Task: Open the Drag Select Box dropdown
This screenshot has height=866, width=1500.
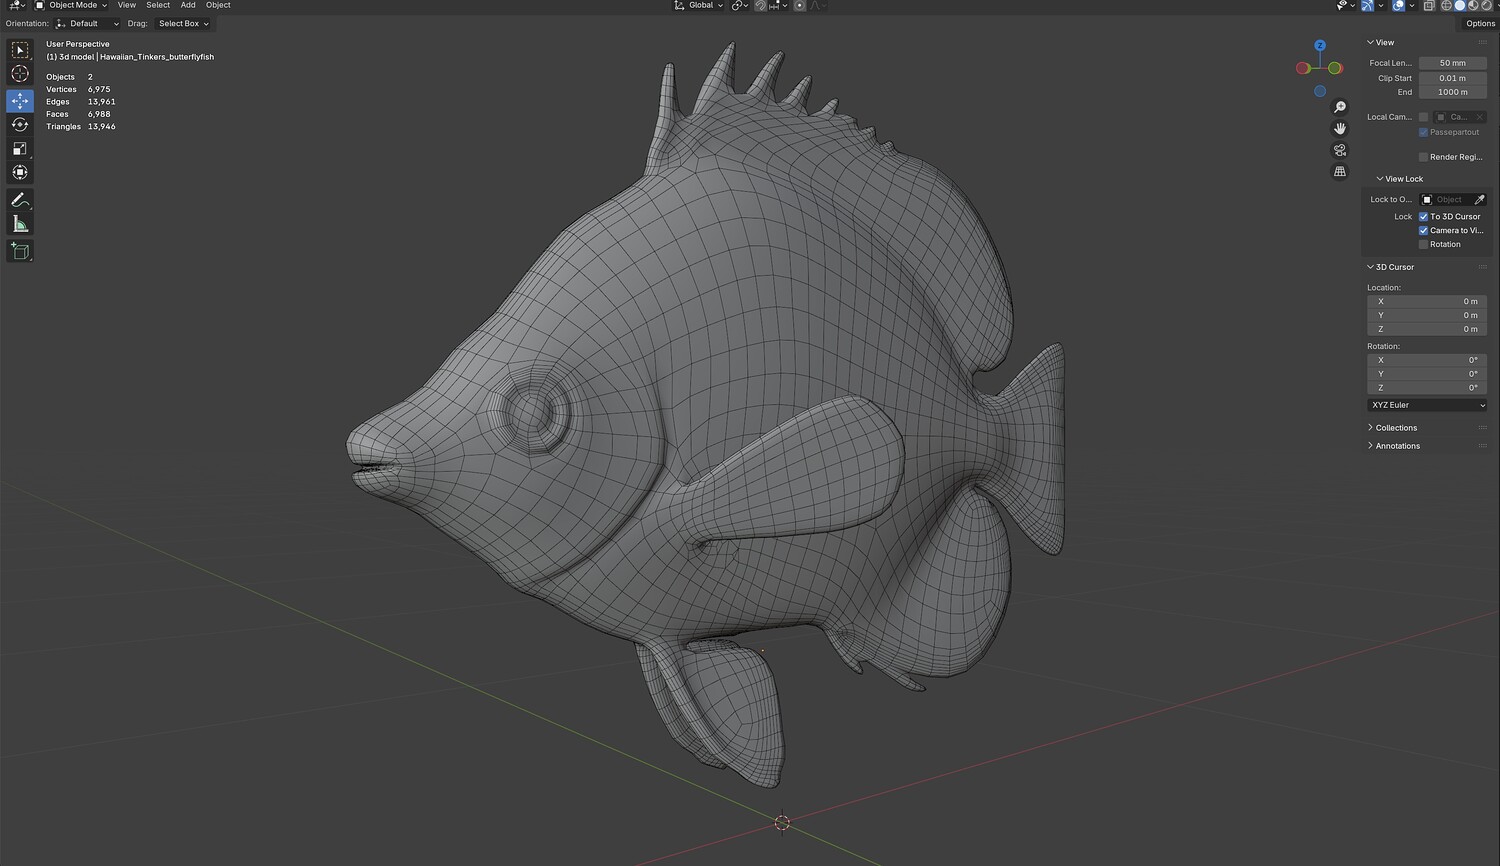Action: [183, 23]
